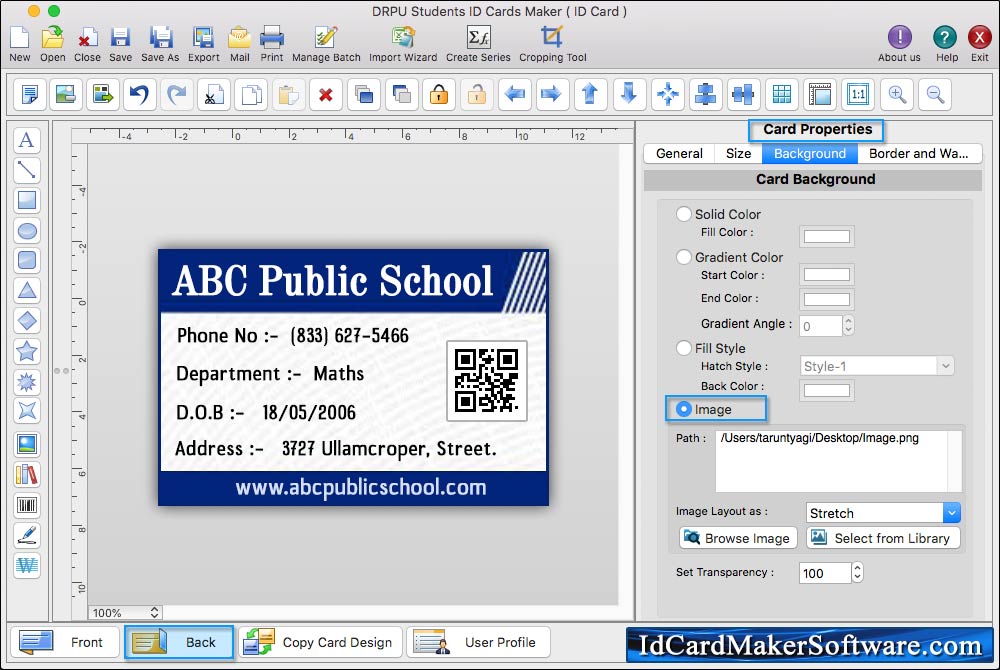Click the Browse Image button
The image size is (1000, 670).
point(738,538)
